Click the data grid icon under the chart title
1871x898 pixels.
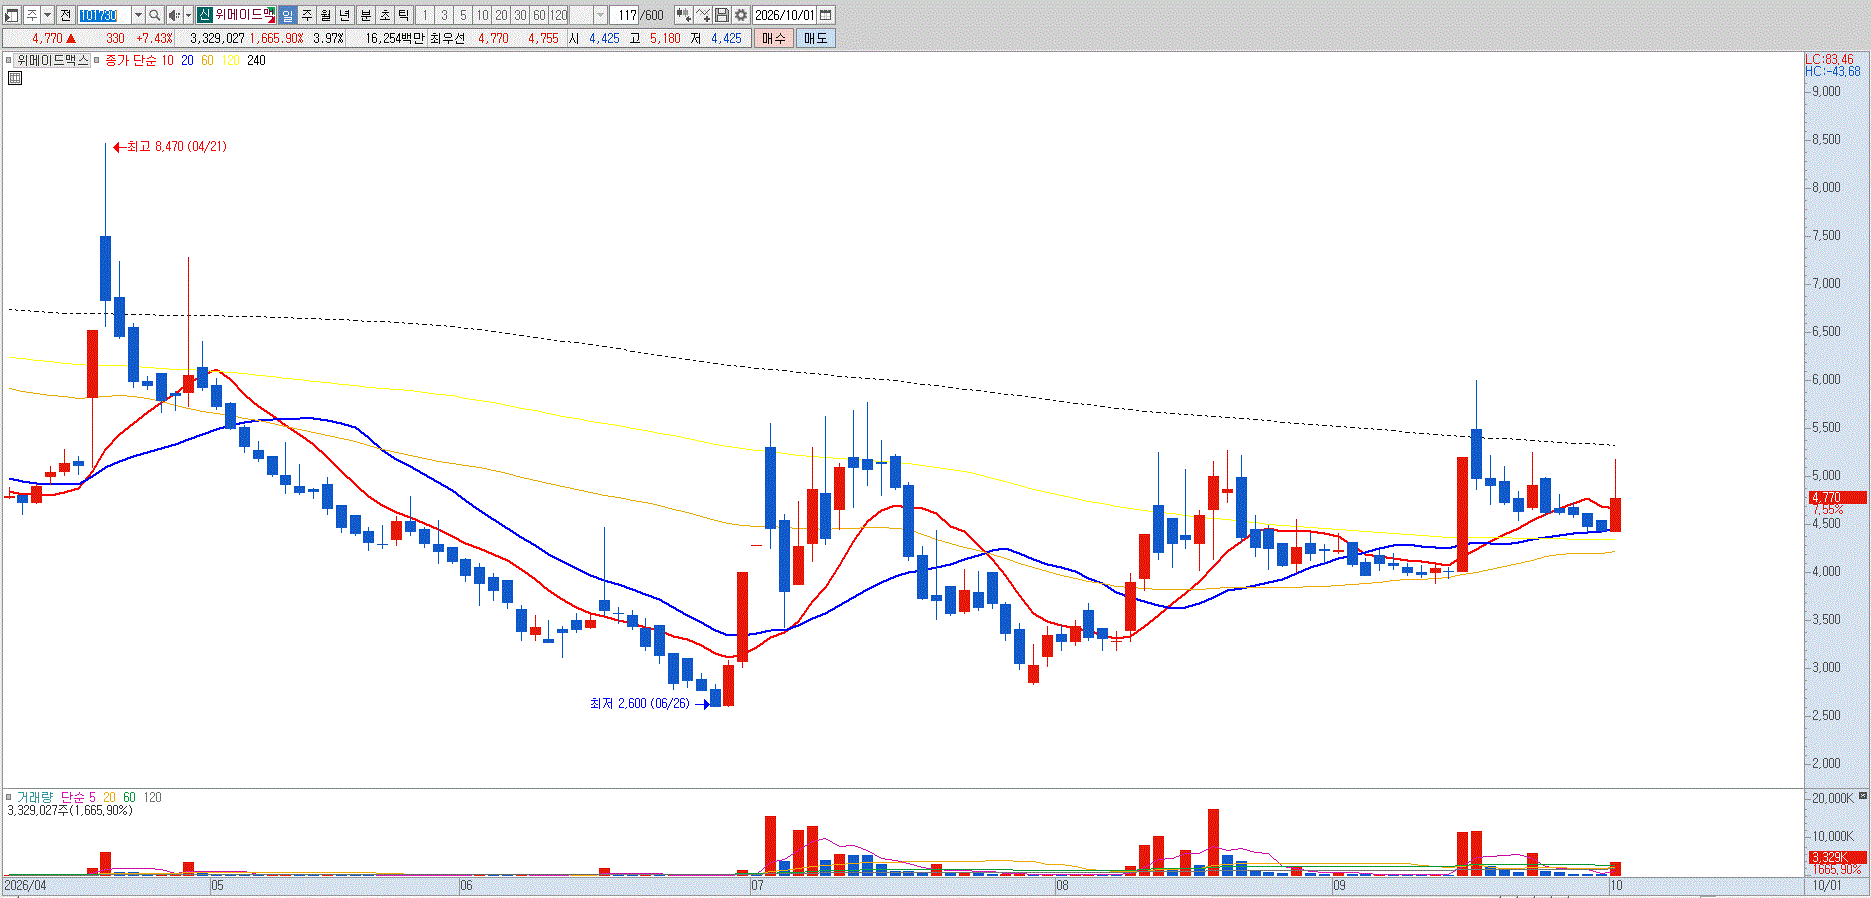pyautogui.click(x=15, y=78)
